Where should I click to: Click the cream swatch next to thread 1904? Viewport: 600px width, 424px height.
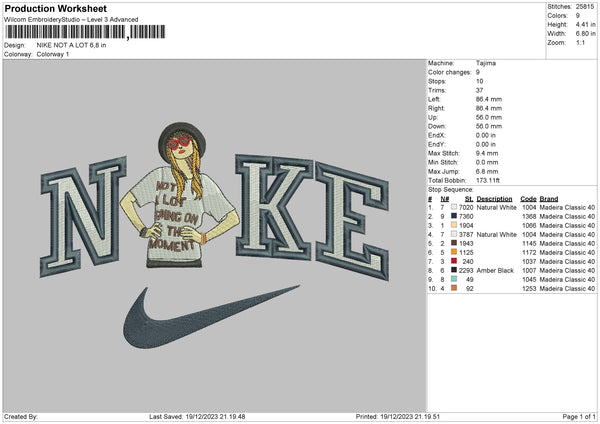(454, 225)
